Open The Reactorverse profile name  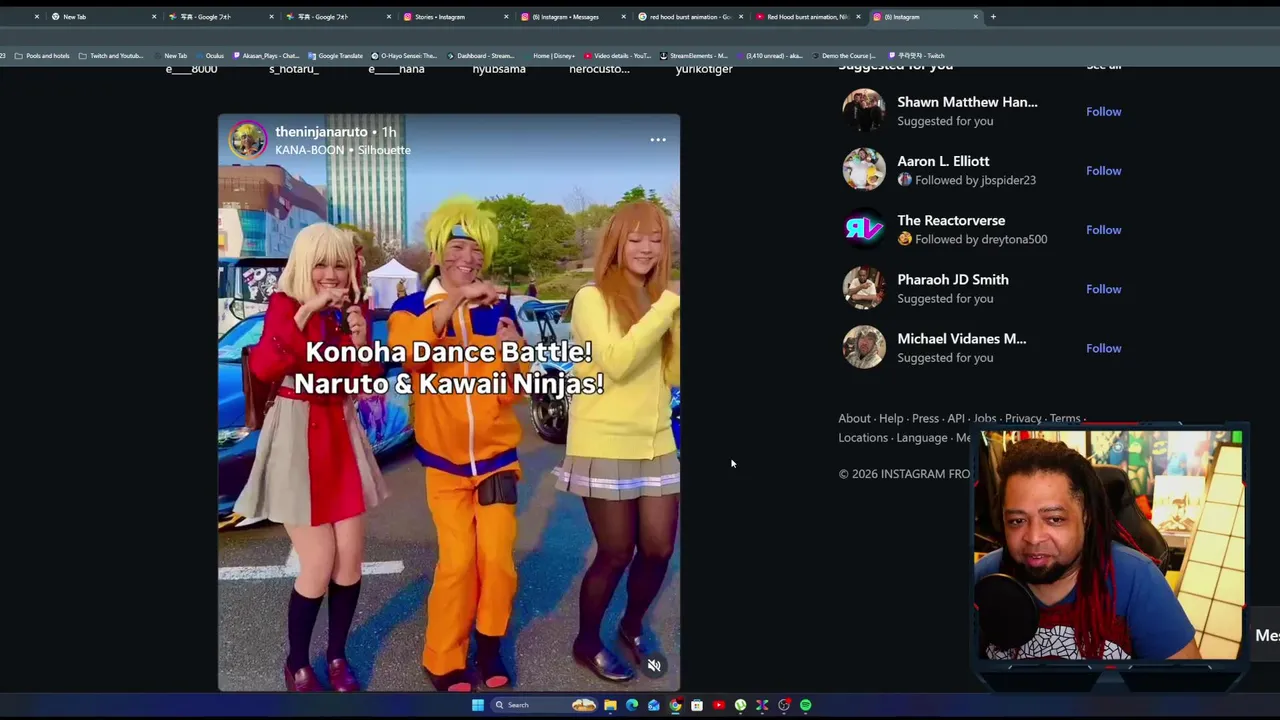(951, 220)
